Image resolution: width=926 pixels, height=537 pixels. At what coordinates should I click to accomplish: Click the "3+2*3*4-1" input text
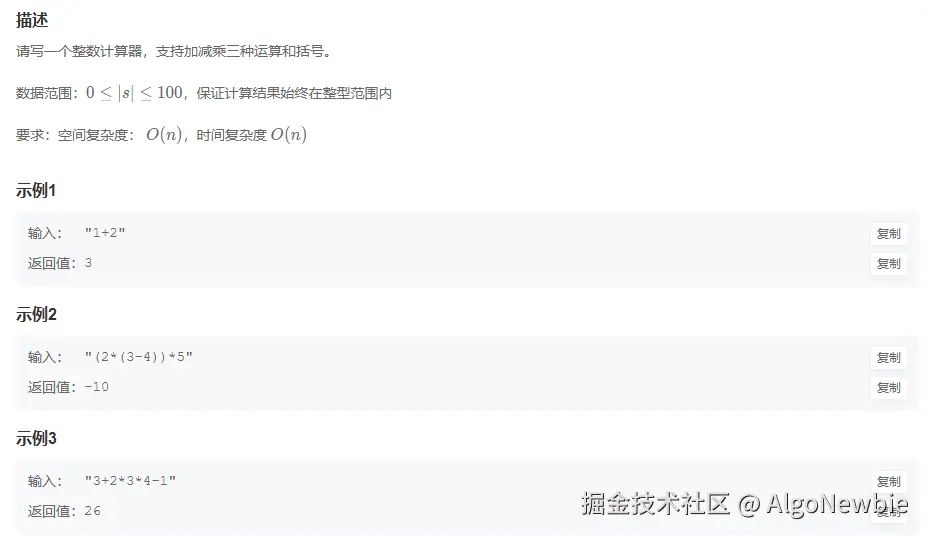pyautogui.click(x=131, y=481)
